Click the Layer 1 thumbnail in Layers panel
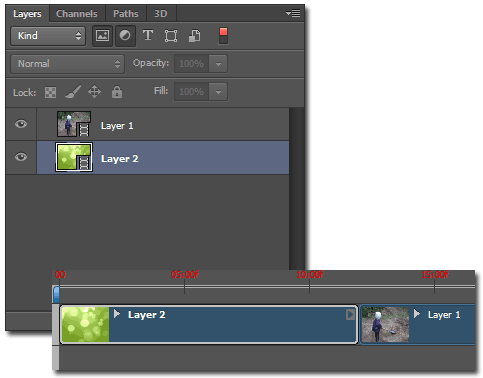 pos(74,124)
